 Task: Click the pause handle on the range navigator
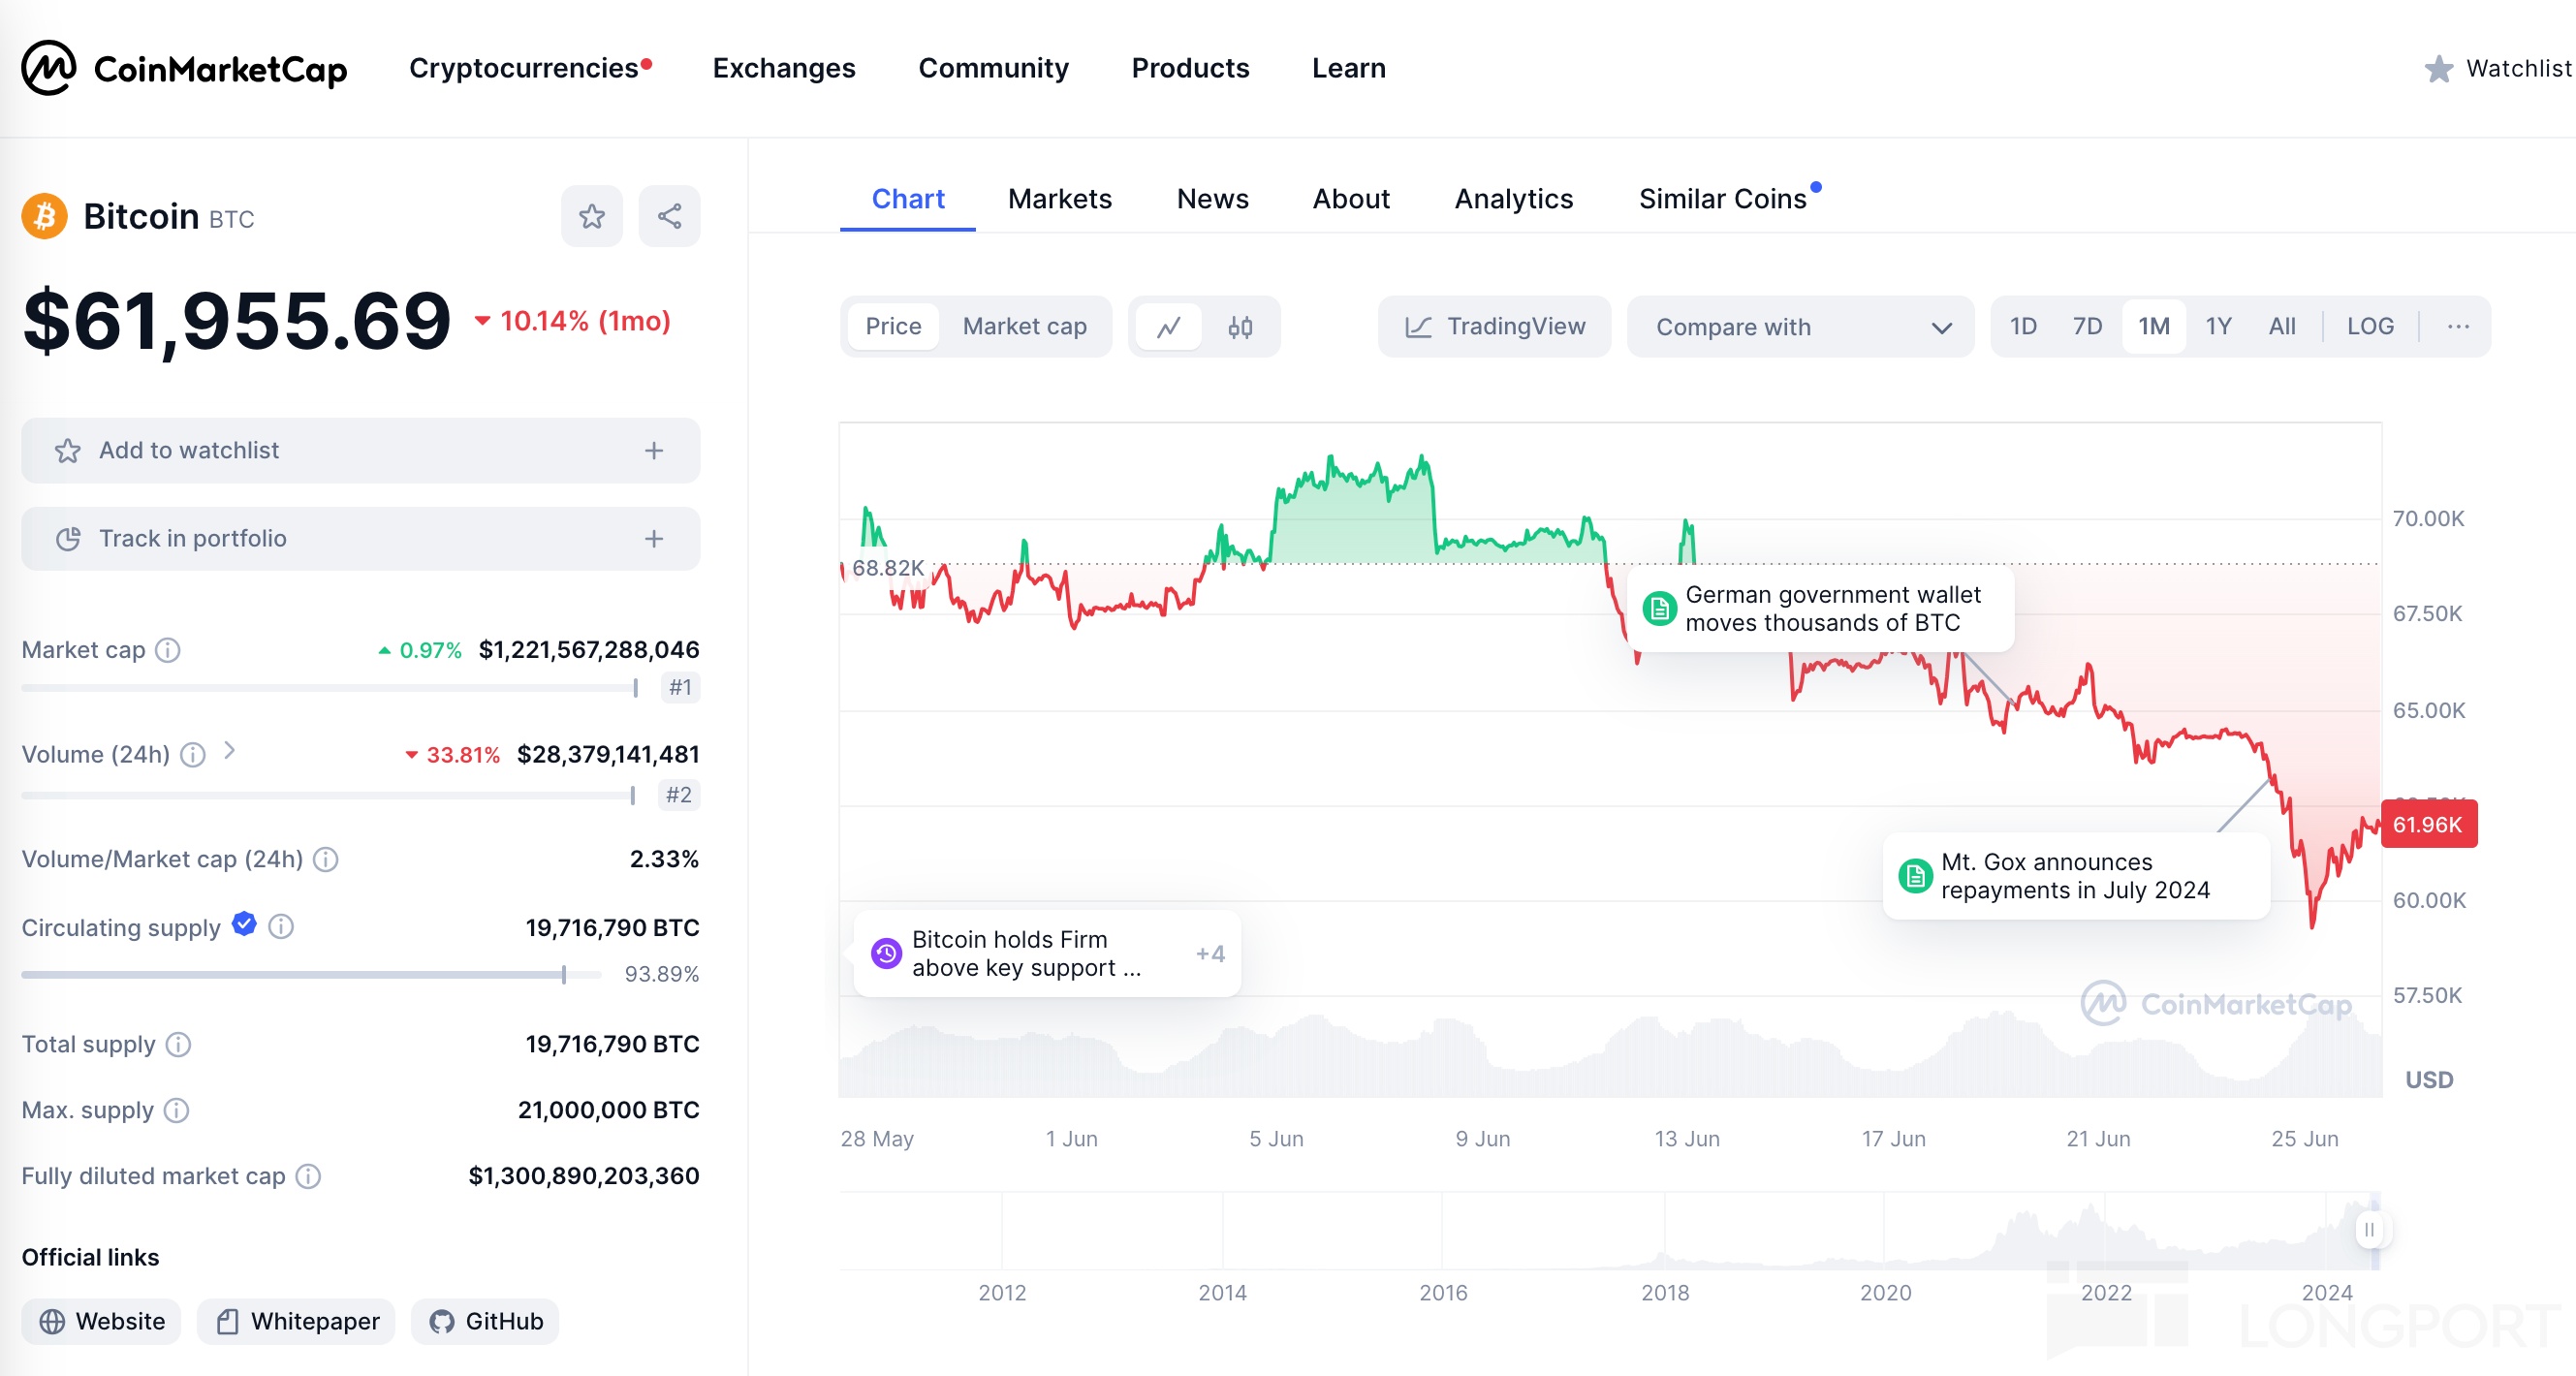2369,1229
